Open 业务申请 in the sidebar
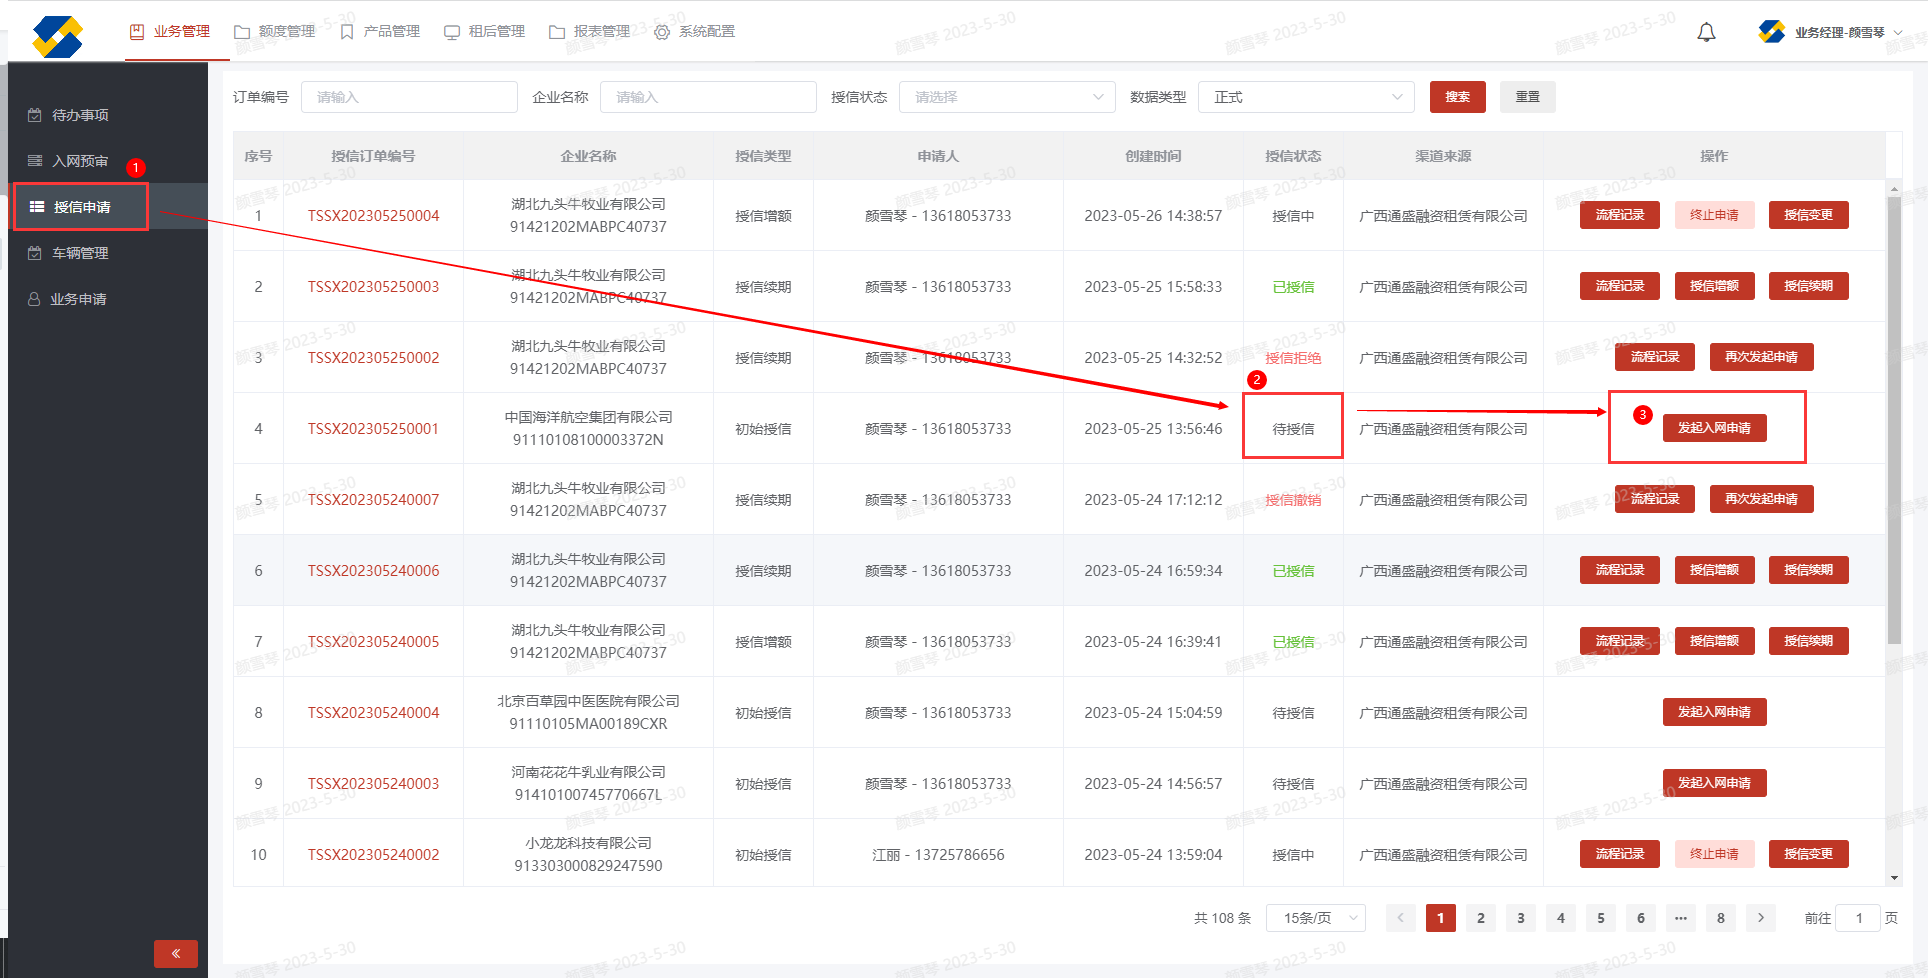The height and width of the screenshot is (978, 1928). click(x=78, y=299)
